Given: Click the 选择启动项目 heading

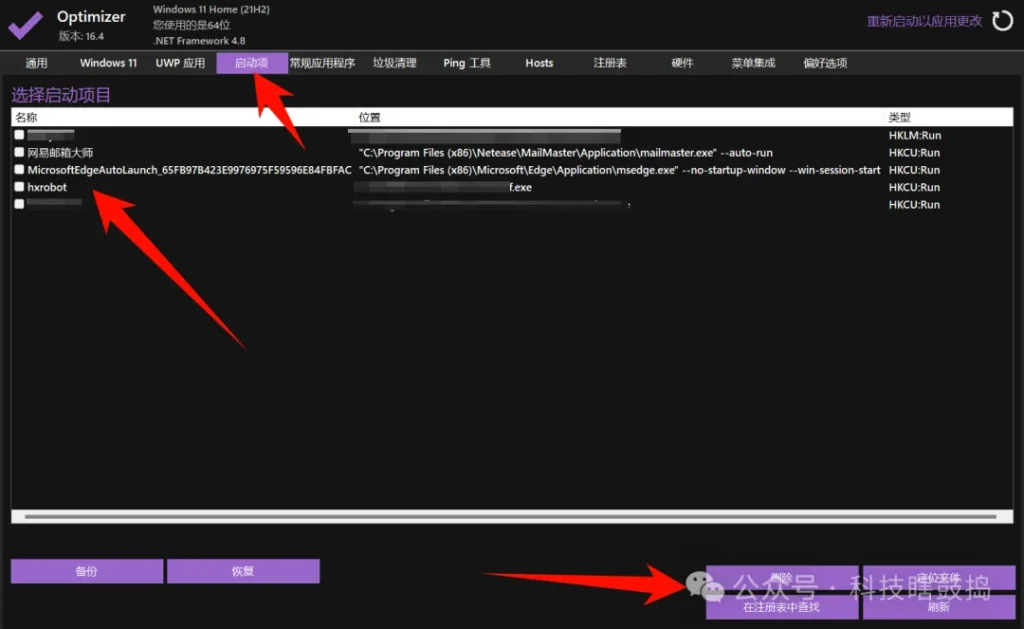Looking at the screenshot, I should [61, 95].
